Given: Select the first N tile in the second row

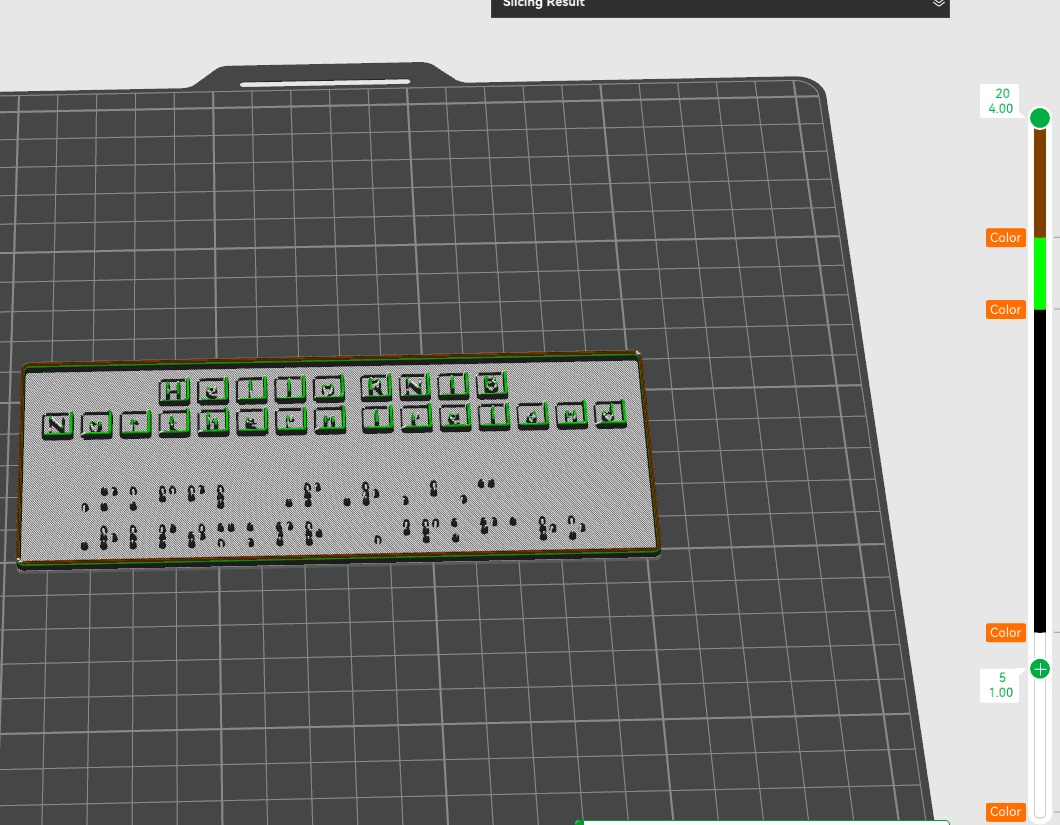Looking at the screenshot, I should [57, 425].
